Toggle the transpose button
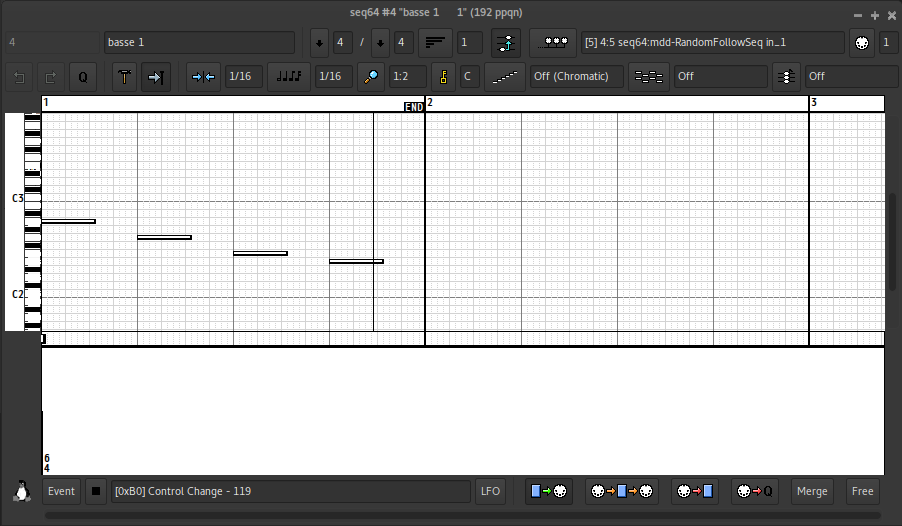902x526 pixels. [506, 43]
